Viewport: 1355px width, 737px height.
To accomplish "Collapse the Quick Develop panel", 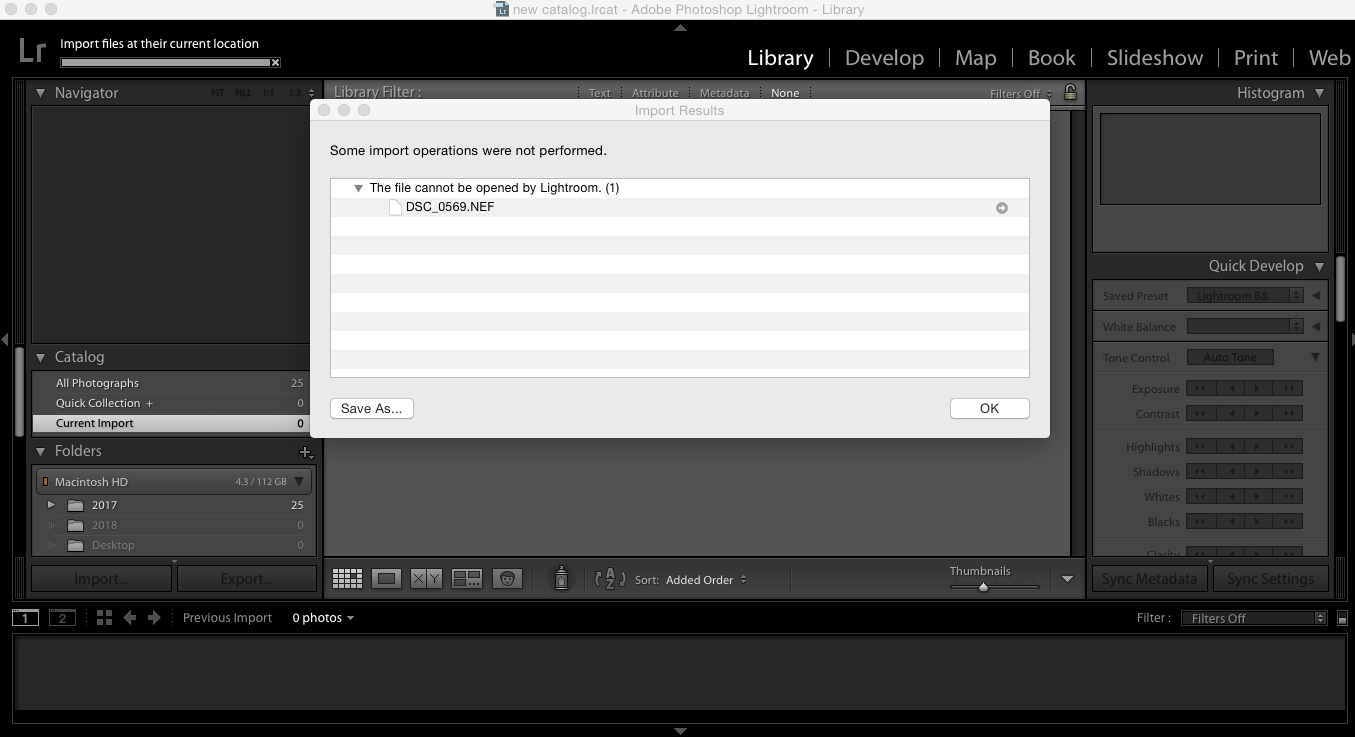I will pos(1319,266).
